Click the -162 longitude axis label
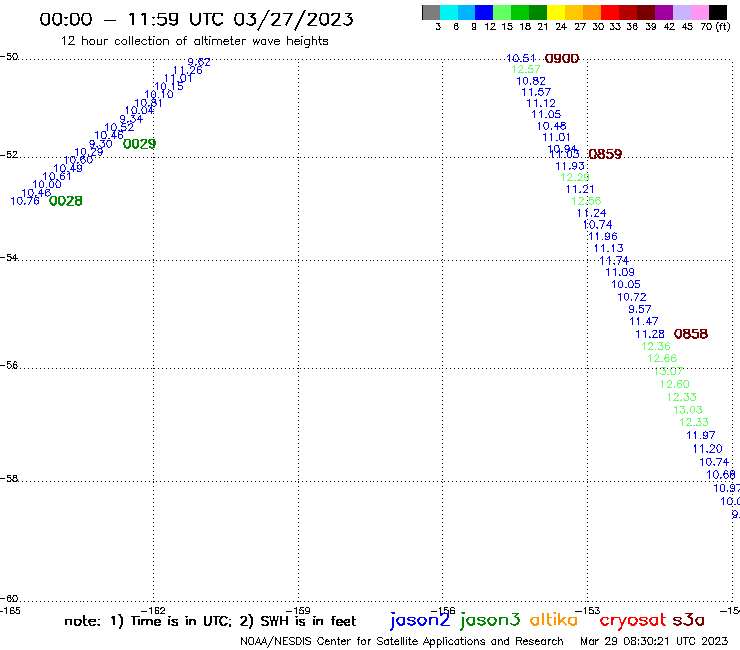The width and height of the screenshot is (740, 650). pos(153,610)
